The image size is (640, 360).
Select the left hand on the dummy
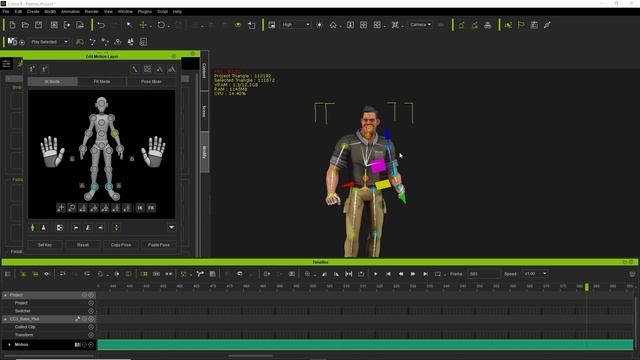[52, 151]
